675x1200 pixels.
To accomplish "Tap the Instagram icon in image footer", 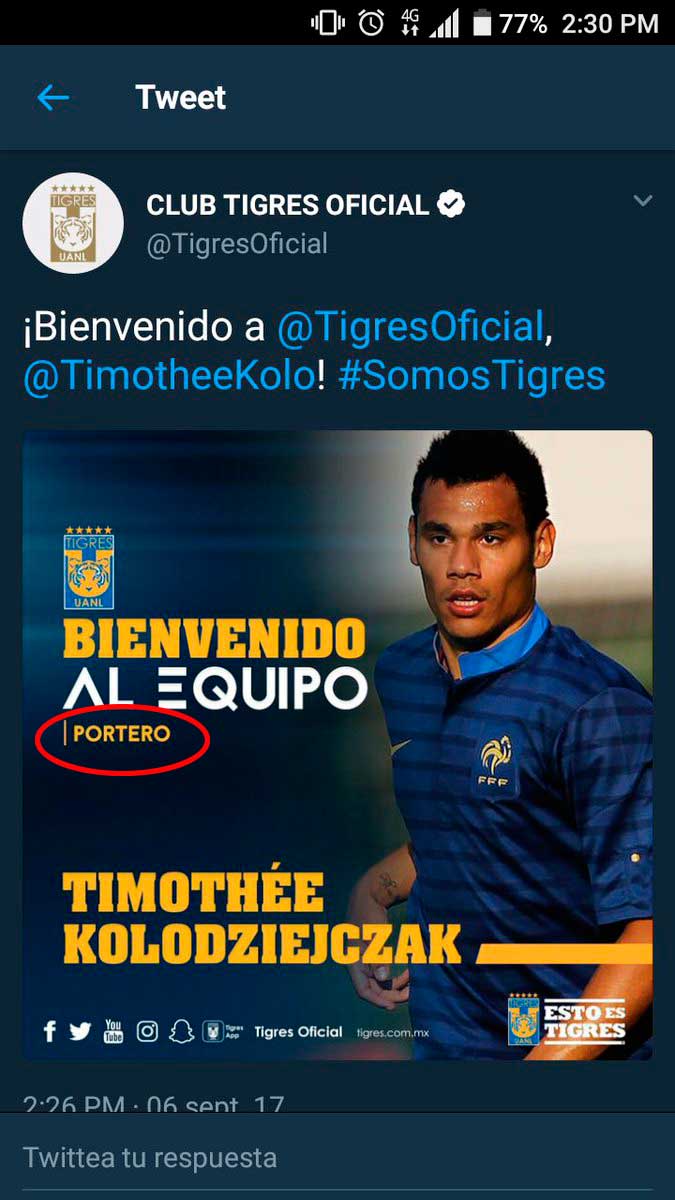I will (147, 1031).
